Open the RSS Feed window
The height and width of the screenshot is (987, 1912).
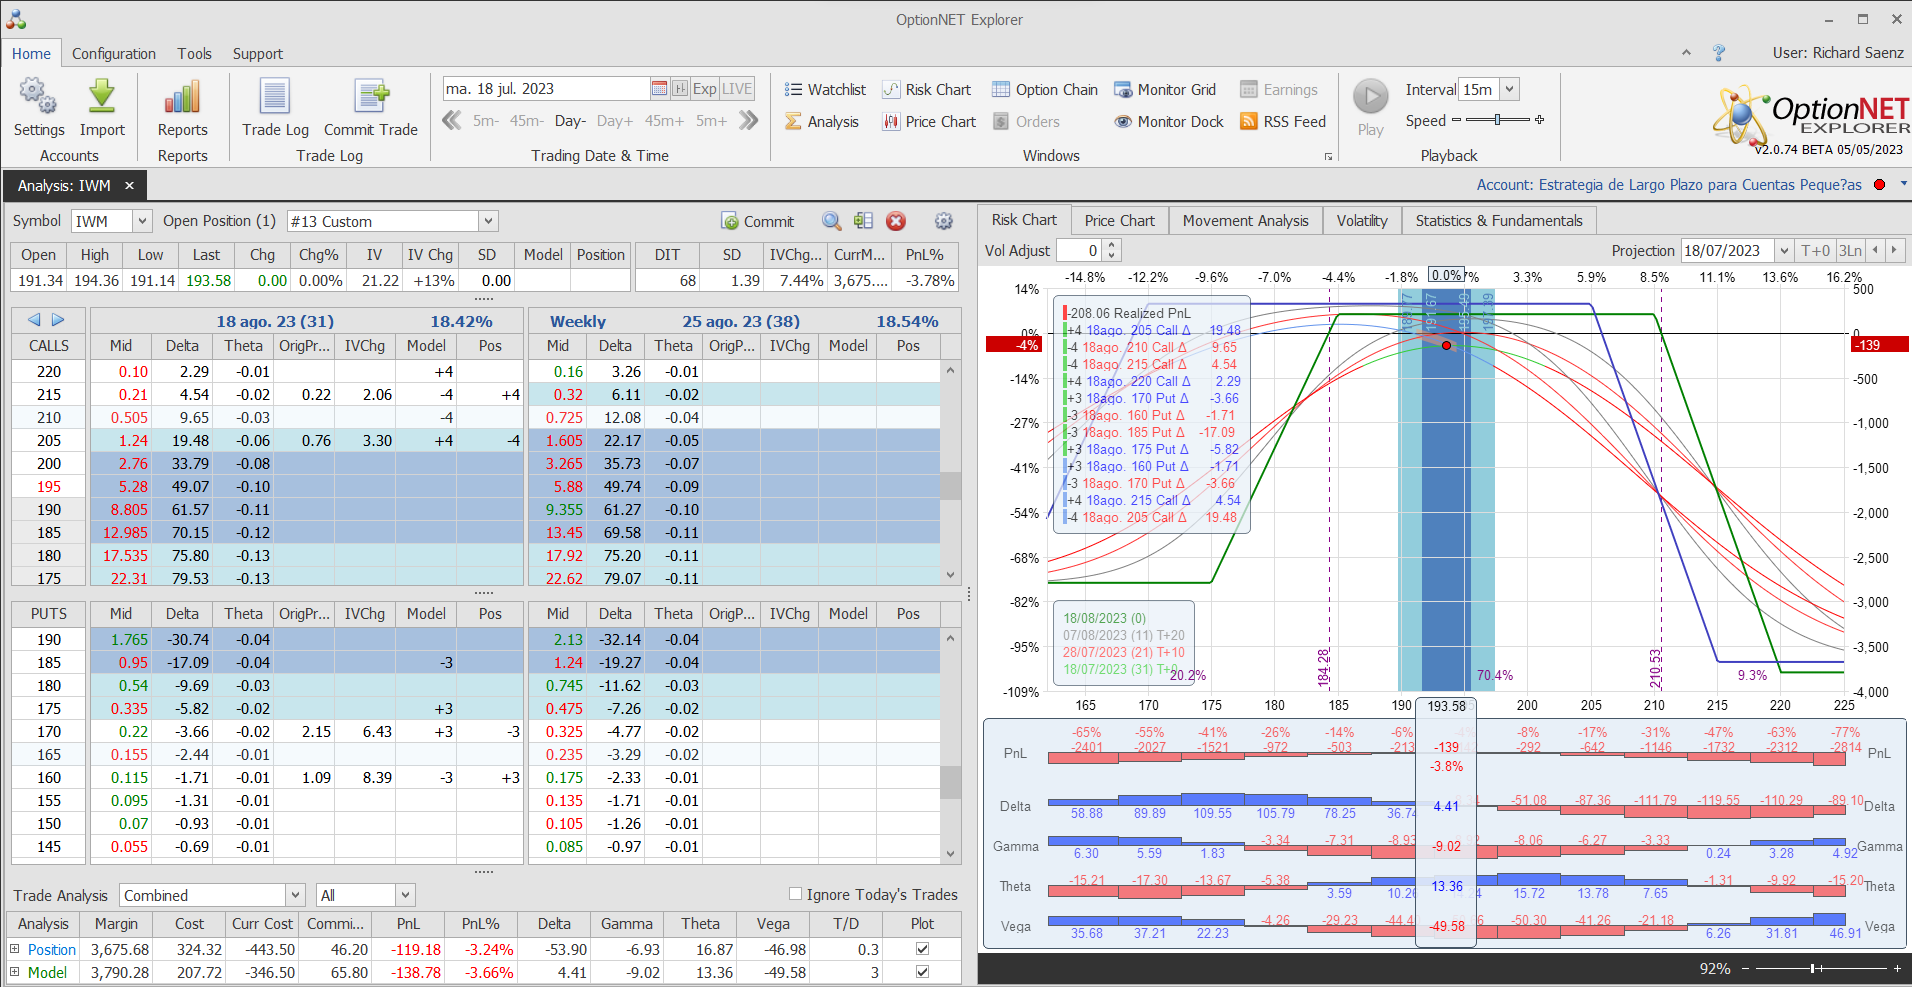[x=1283, y=122]
